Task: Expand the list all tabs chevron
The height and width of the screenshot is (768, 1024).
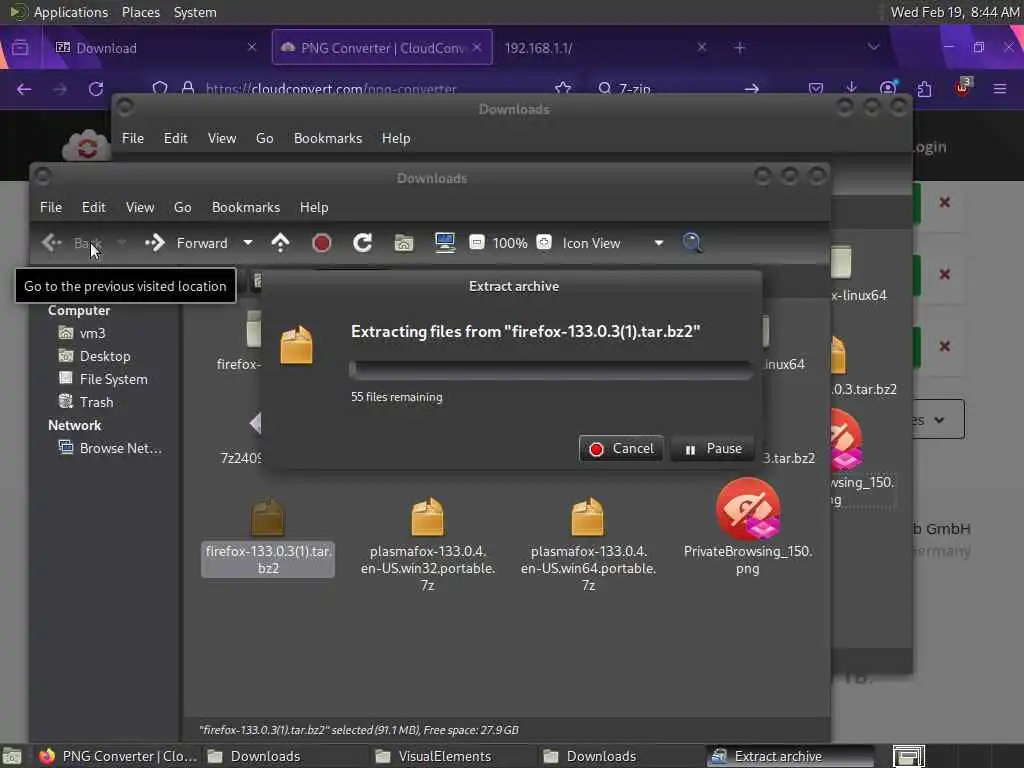Action: pyautogui.click(x=873, y=47)
